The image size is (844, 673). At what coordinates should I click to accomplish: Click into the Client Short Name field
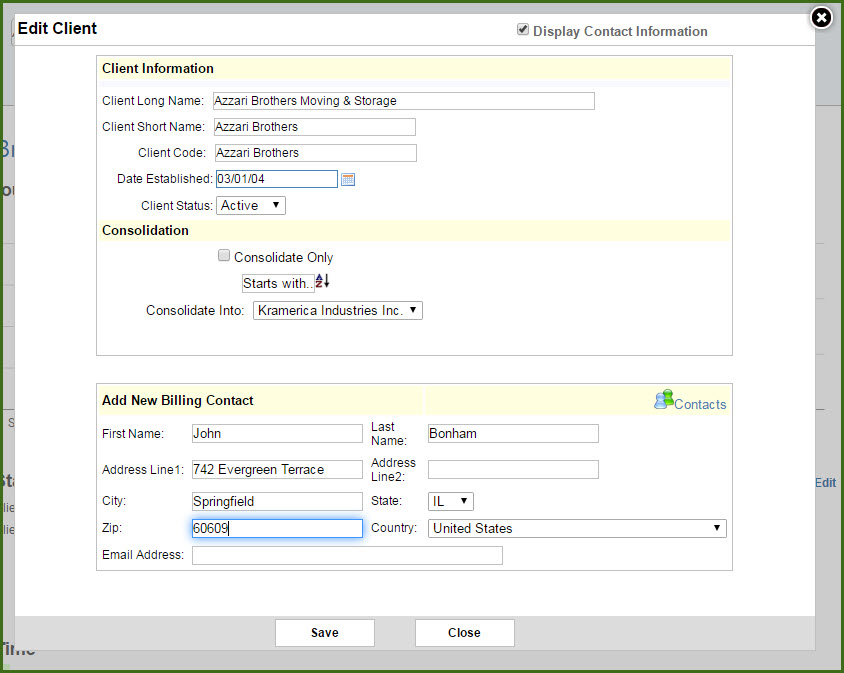(314, 127)
